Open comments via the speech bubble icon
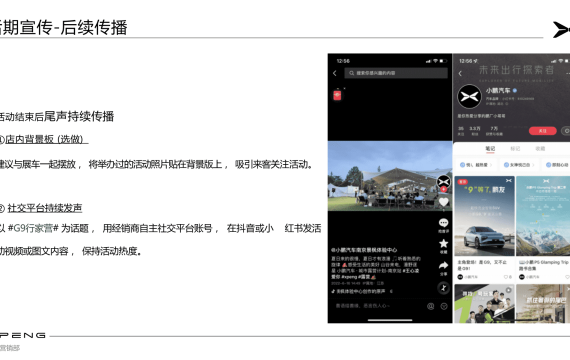Image resolution: width=570 pixels, height=360 pixels. tap(443, 223)
